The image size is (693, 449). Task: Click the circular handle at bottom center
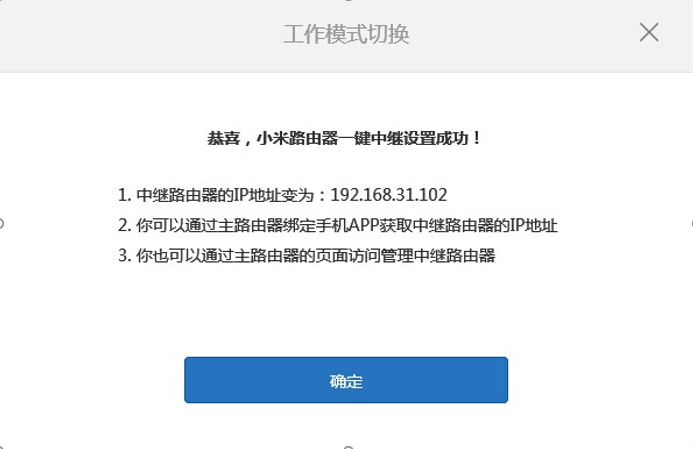(x=348, y=447)
